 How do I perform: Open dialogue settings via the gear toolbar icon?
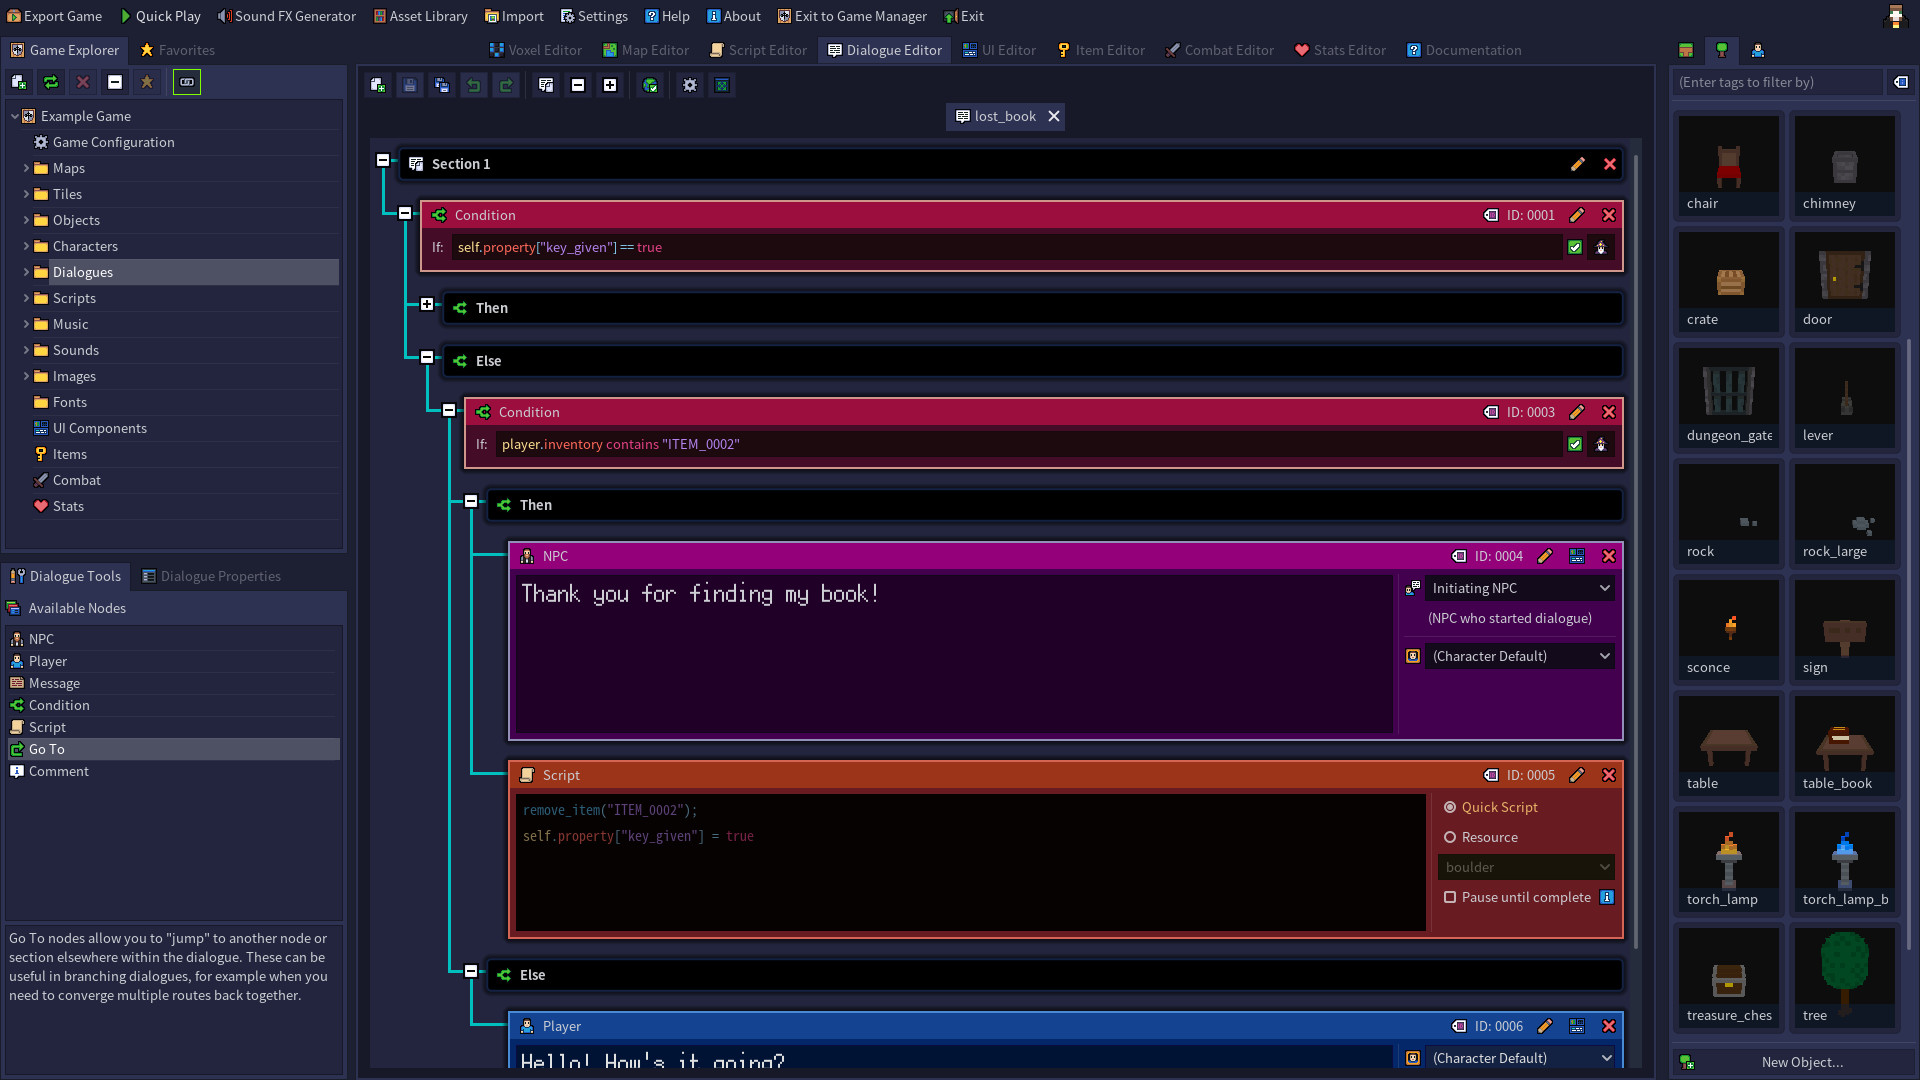[689, 85]
